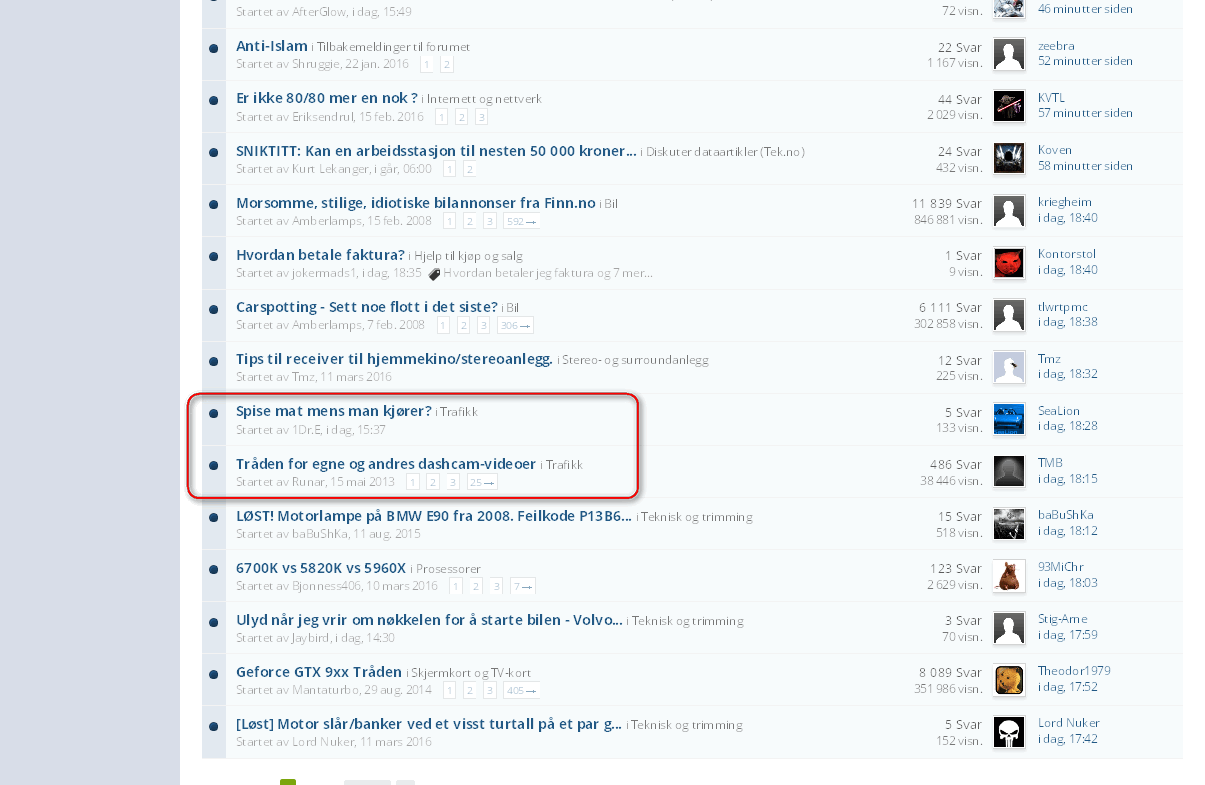This screenshot has height=785, width=1205.
Task: Open the Hvordan betale faktura? thread
Action: click(x=320, y=254)
